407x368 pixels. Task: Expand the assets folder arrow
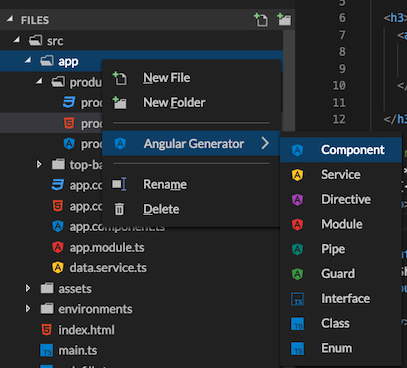(28, 288)
